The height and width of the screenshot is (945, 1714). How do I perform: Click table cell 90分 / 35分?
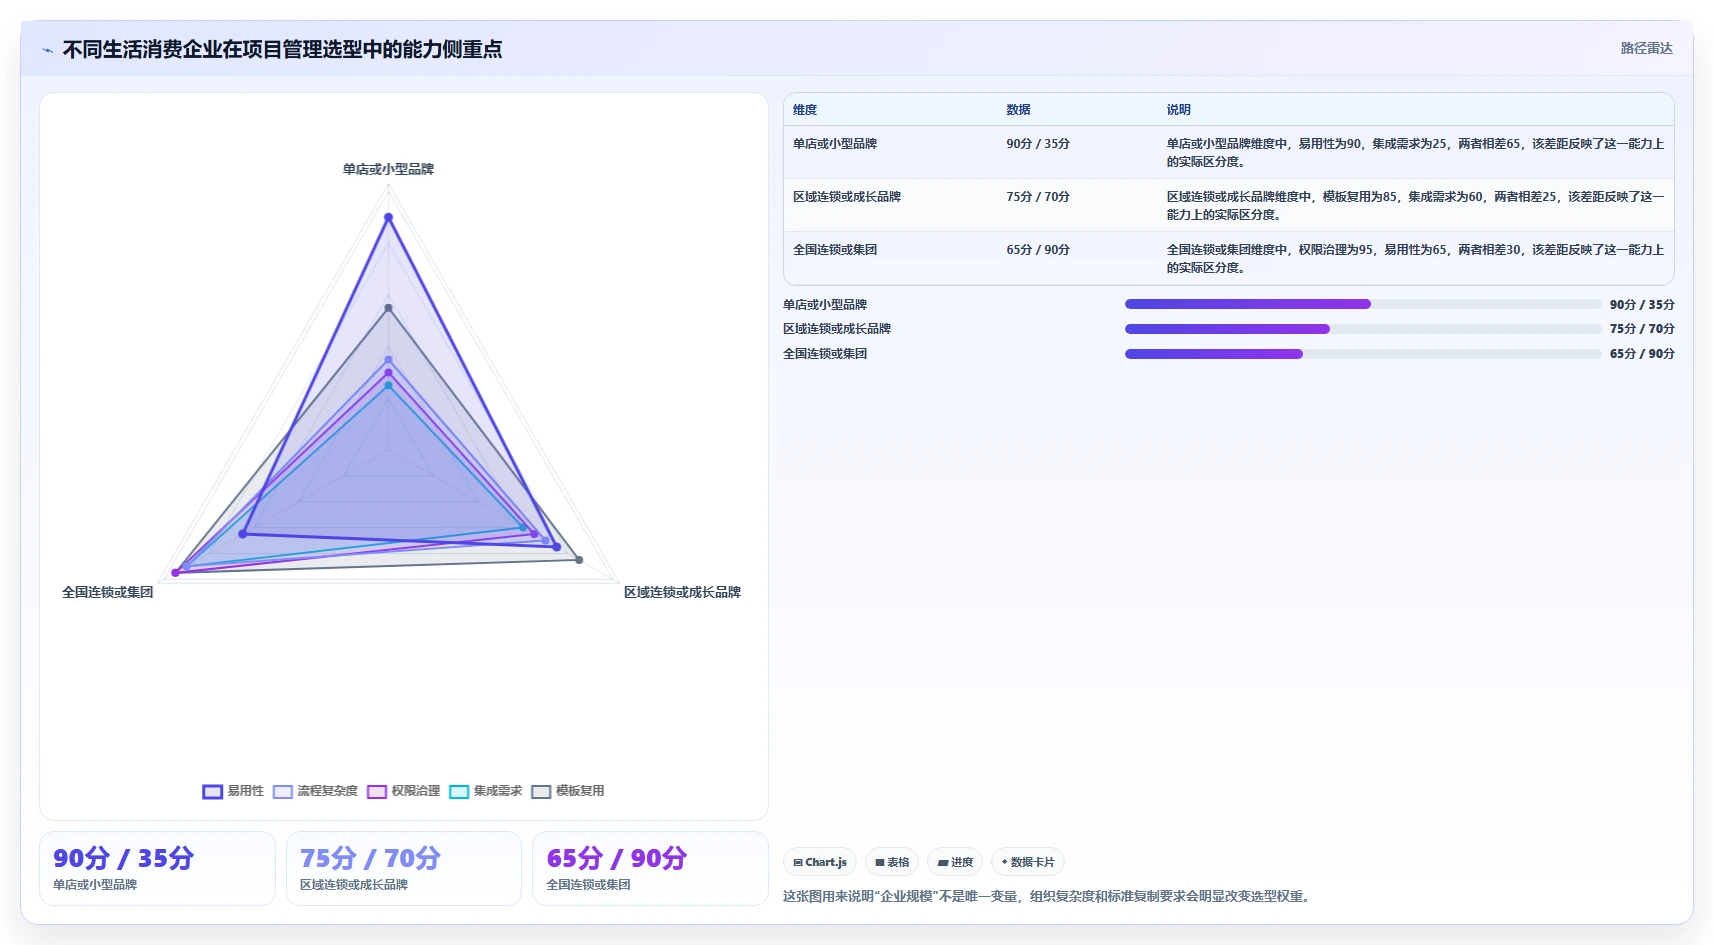coord(1038,144)
